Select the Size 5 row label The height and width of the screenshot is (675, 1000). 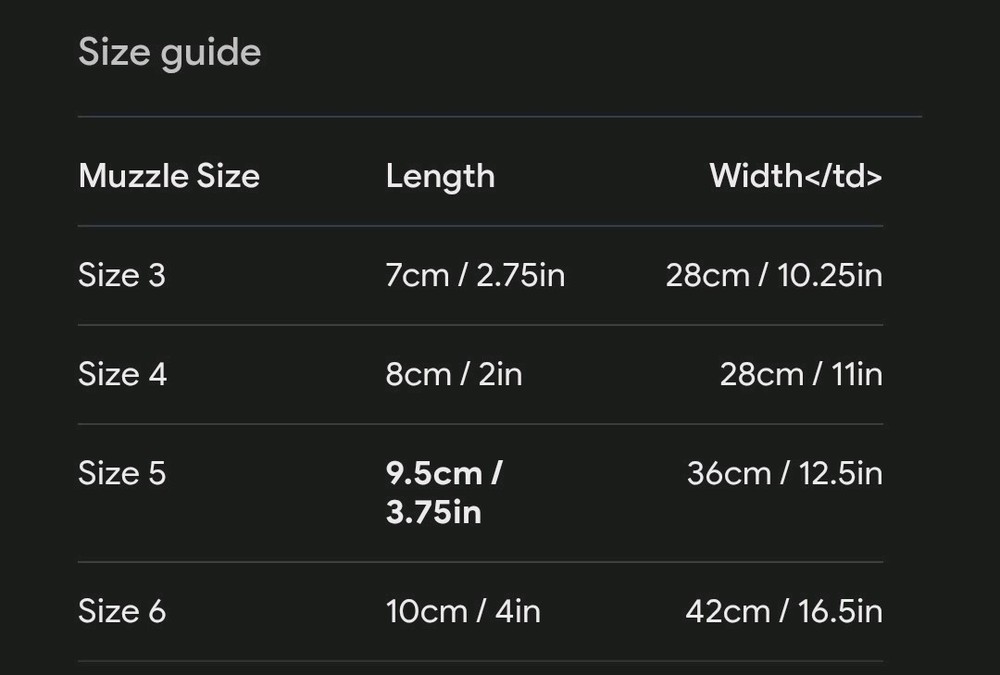122,473
